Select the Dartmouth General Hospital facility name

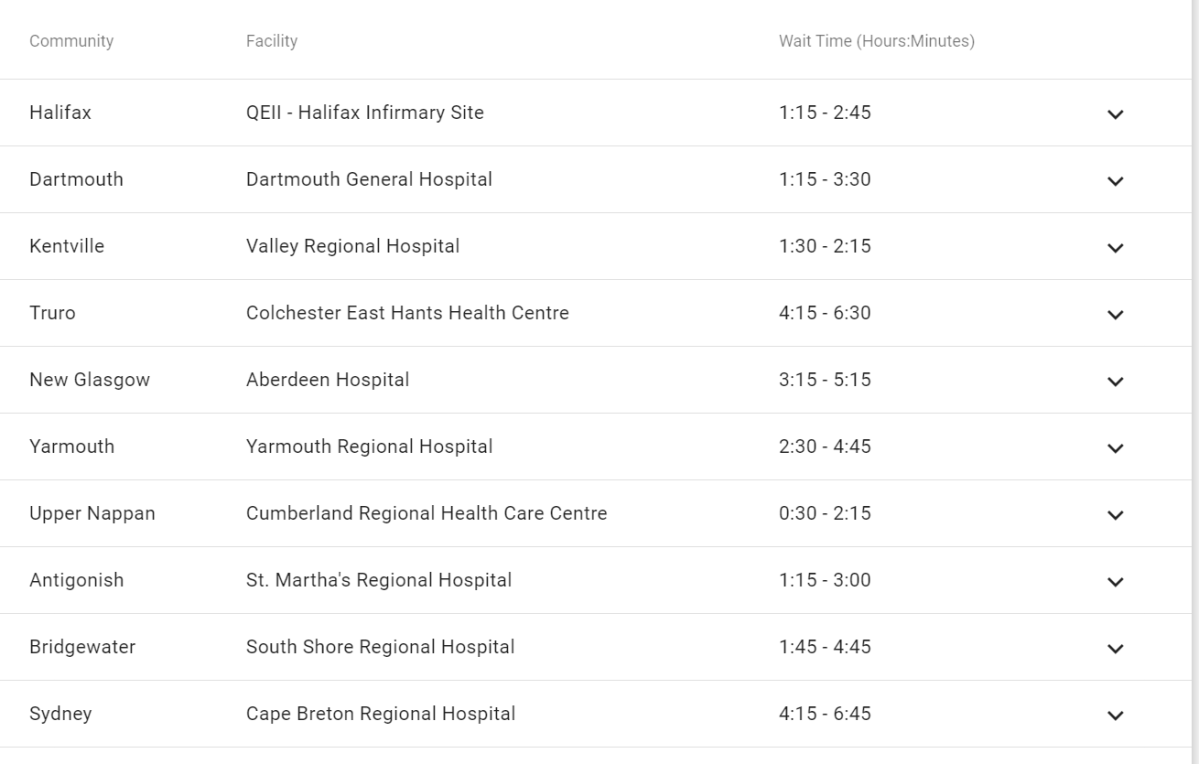coord(369,180)
